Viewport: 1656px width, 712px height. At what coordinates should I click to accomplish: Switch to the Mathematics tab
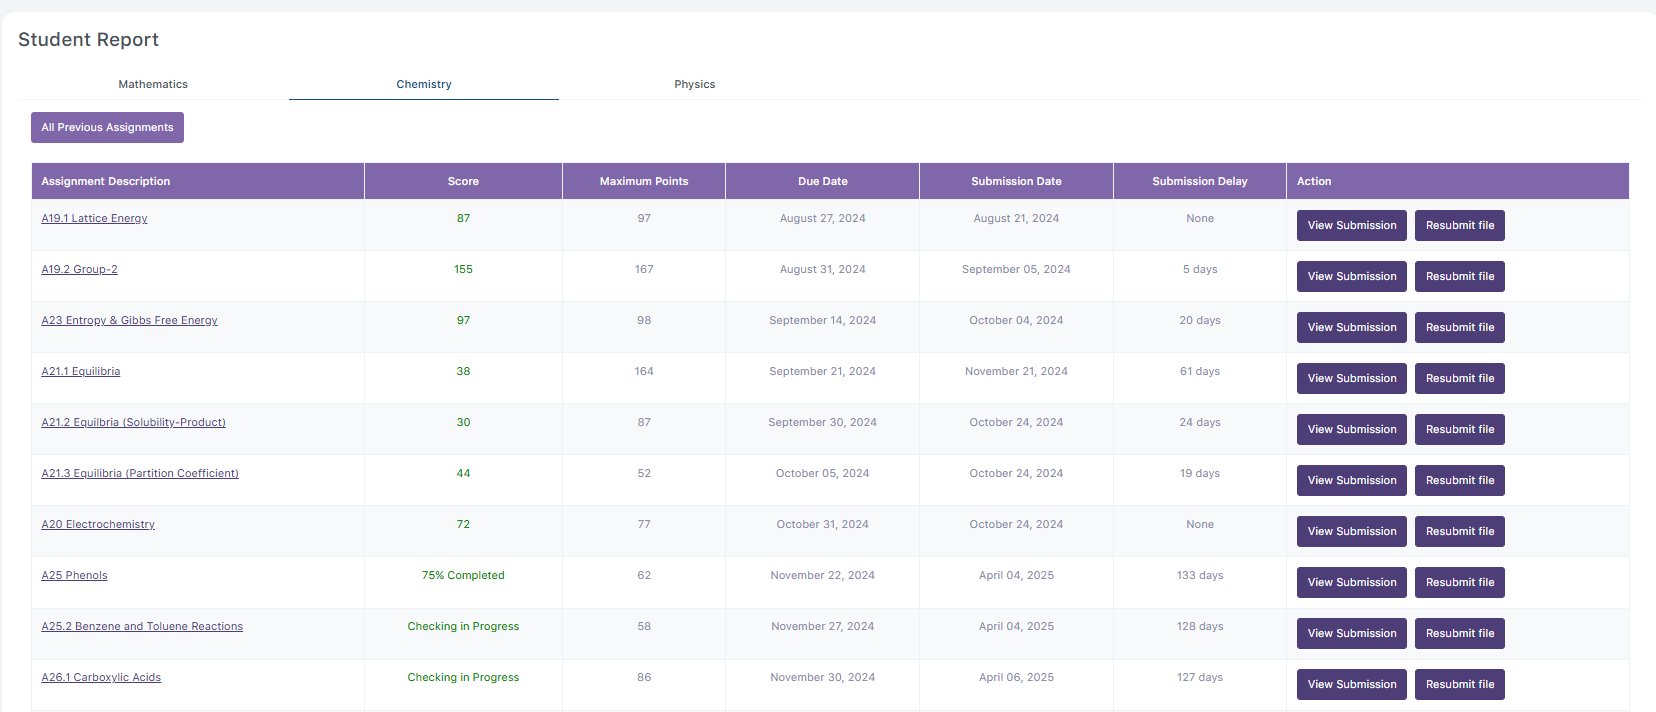point(153,84)
